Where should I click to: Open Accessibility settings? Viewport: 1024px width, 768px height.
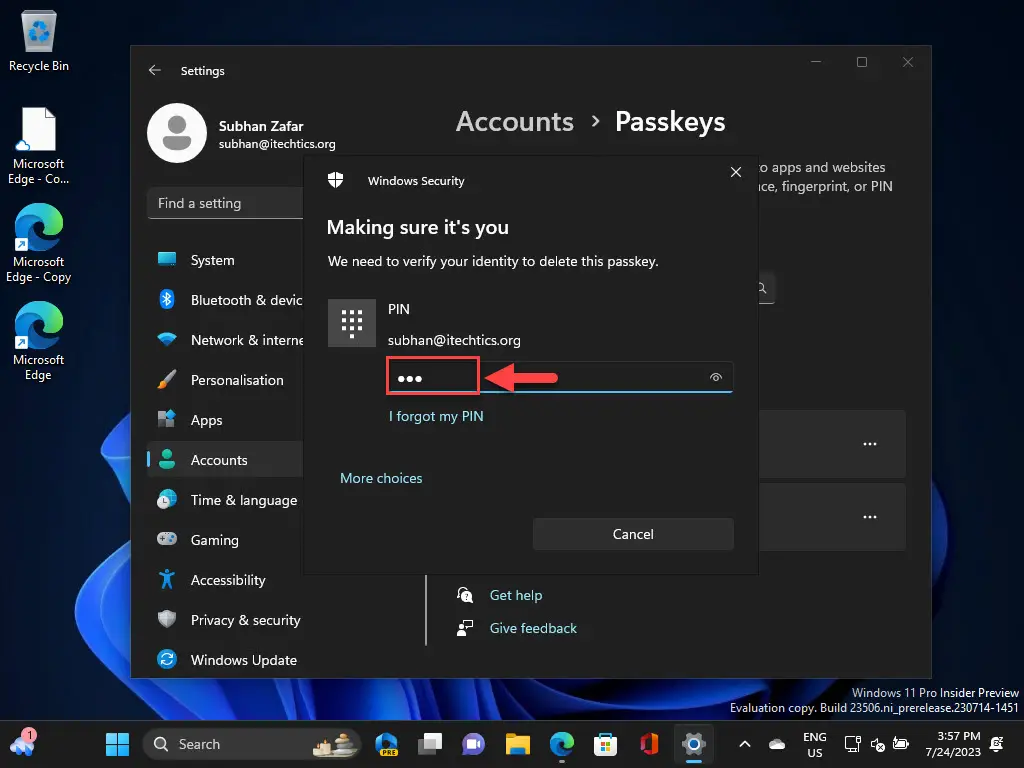(227, 580)
